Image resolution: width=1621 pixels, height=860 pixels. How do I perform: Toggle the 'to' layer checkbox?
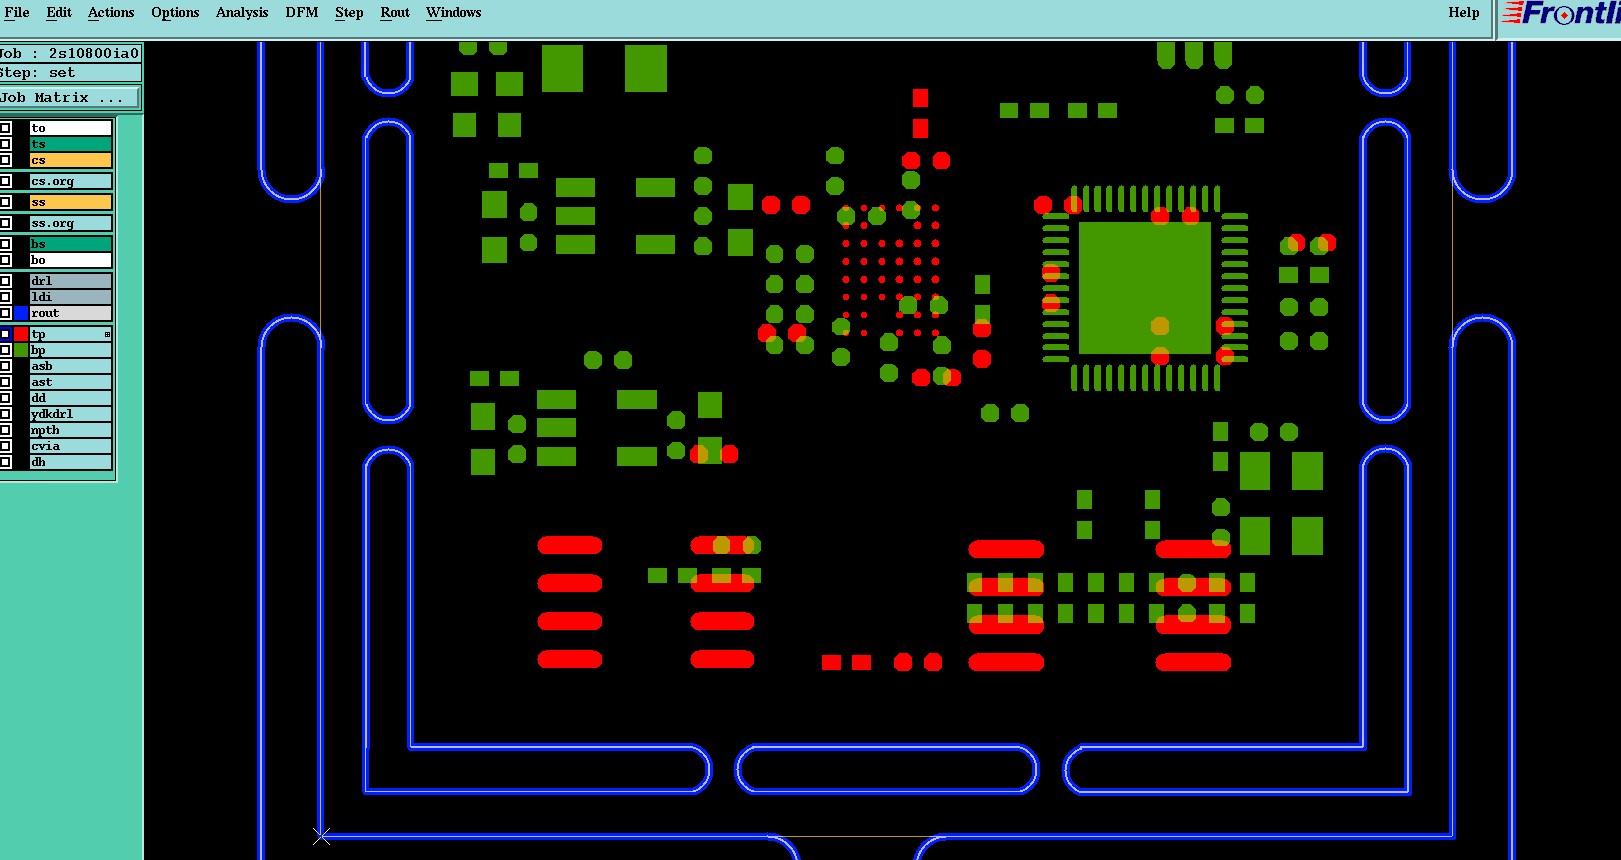tap(5, 128)
